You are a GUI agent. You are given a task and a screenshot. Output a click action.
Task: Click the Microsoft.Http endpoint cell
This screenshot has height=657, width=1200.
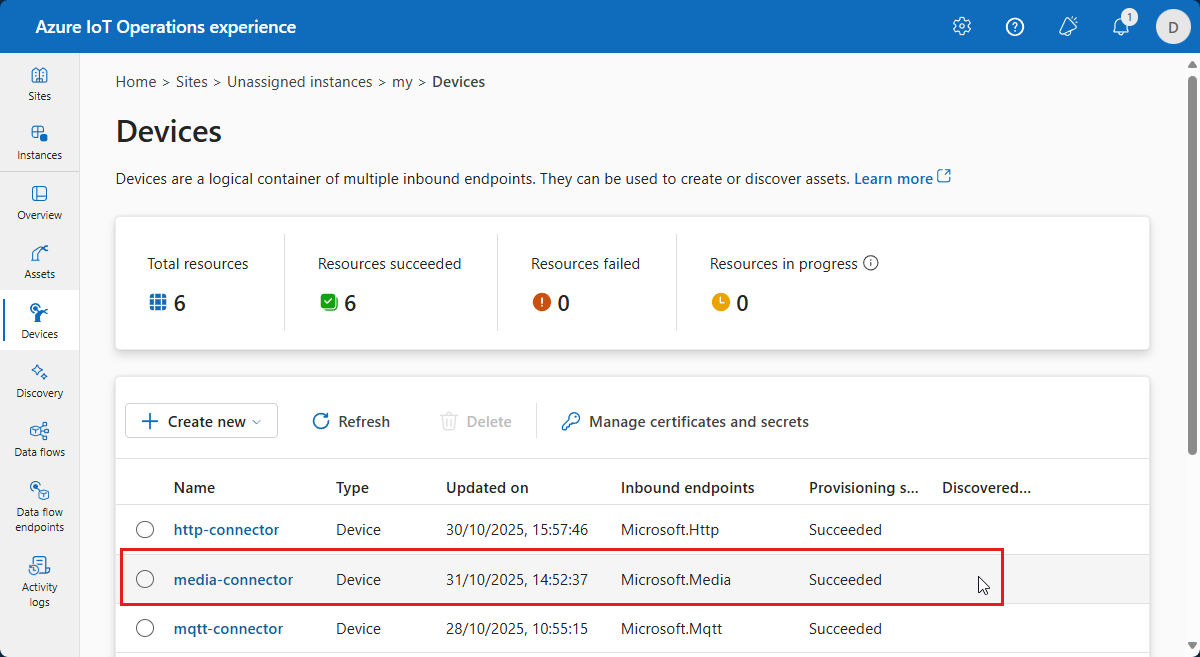click(670, 529)
